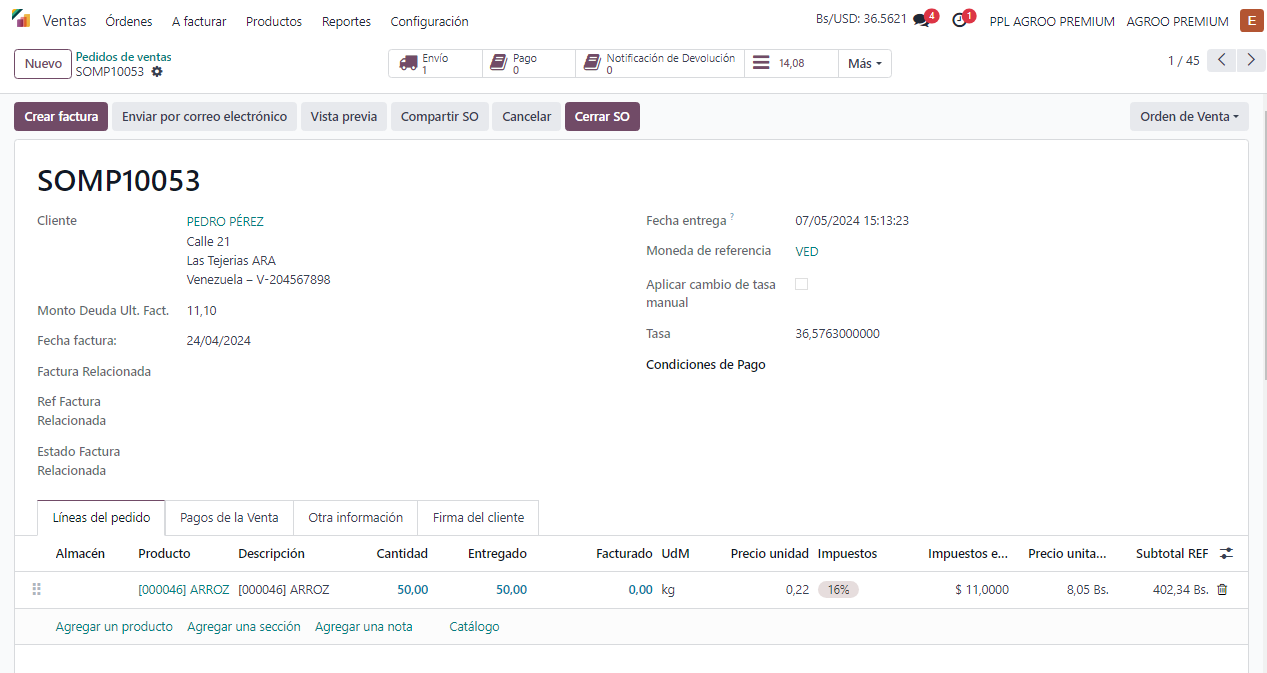Open column settings adjust icon
The height and width of the screenshot is (673, 1267).
1227,553
